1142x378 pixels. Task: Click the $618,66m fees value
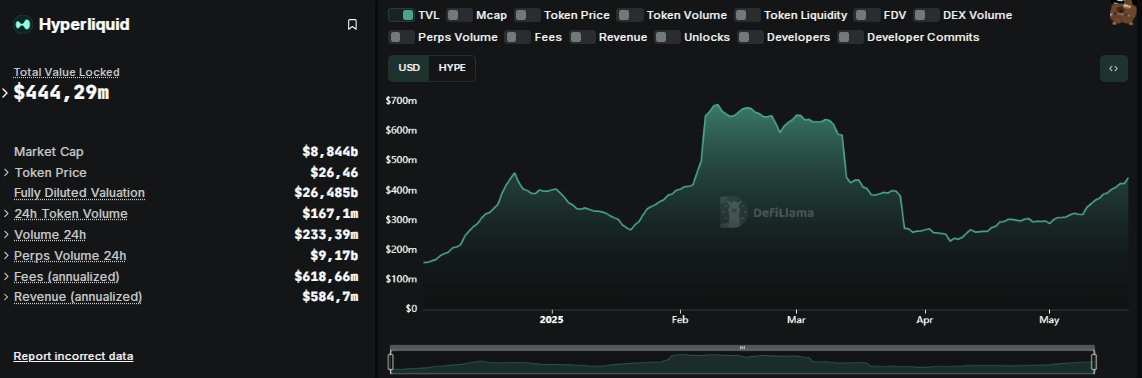(x=326, y=277)
